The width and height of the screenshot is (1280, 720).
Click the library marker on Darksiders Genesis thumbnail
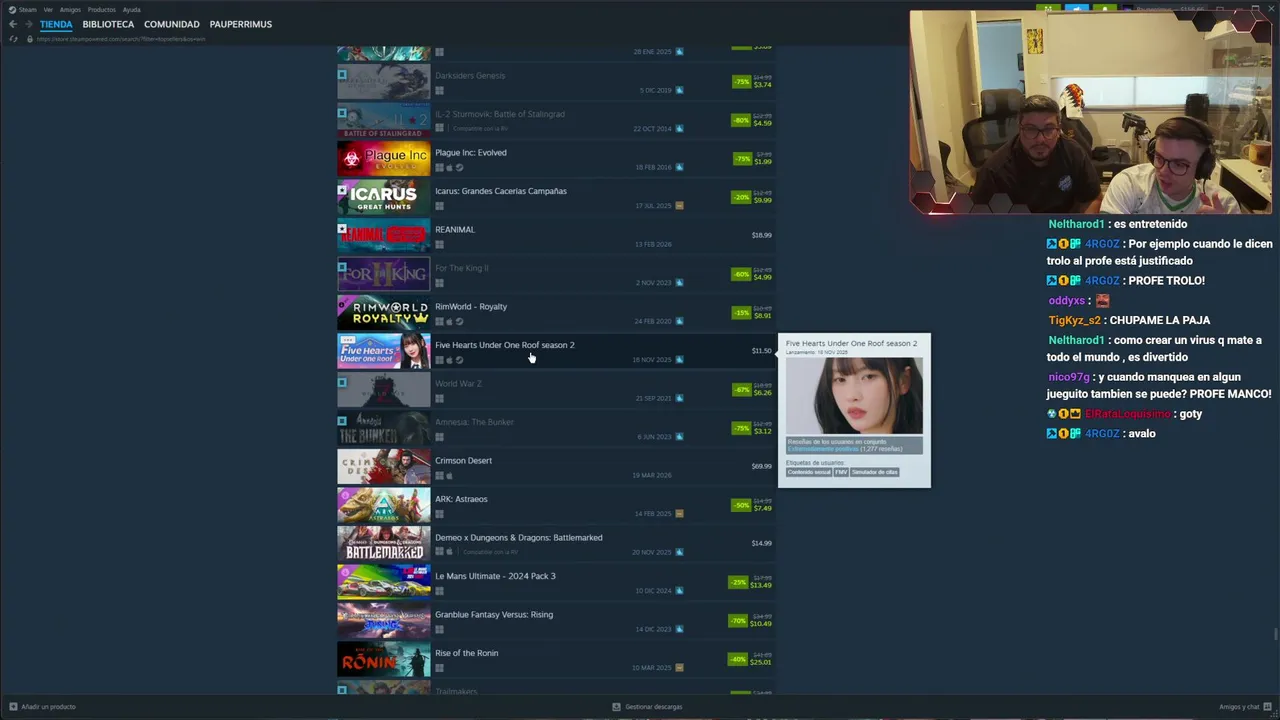coord(342,73)
